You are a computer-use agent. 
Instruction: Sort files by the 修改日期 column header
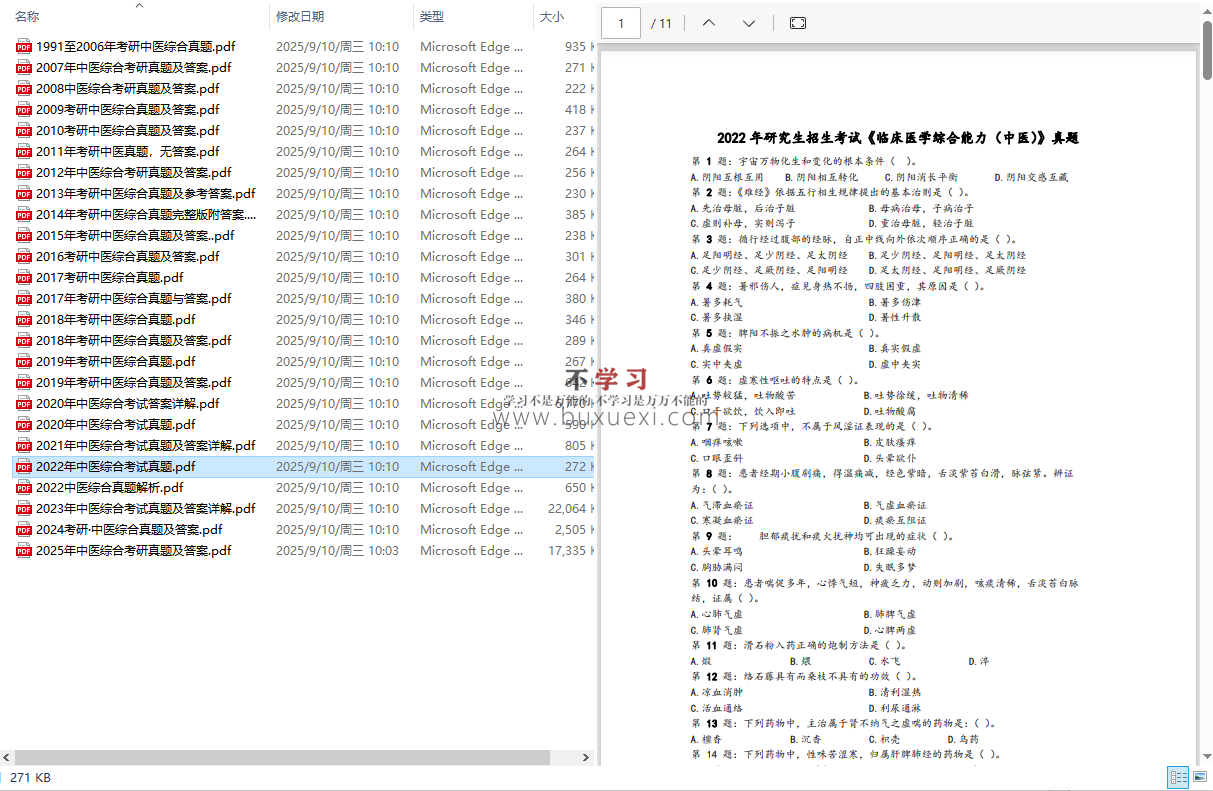coord(296,16)
